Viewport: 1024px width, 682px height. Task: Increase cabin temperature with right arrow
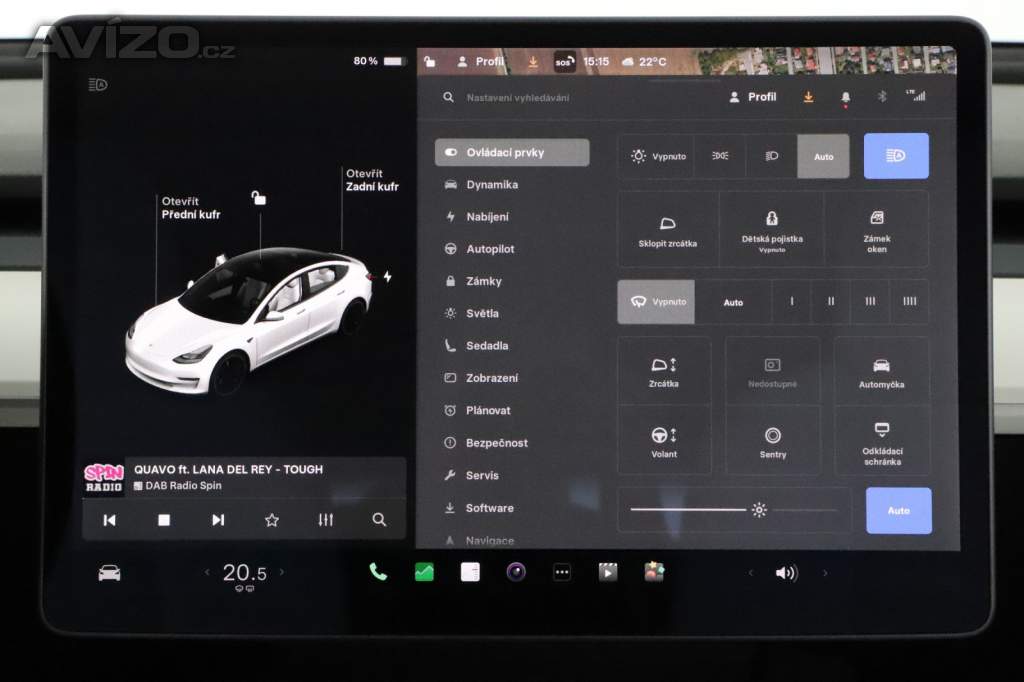coord(282,573)
